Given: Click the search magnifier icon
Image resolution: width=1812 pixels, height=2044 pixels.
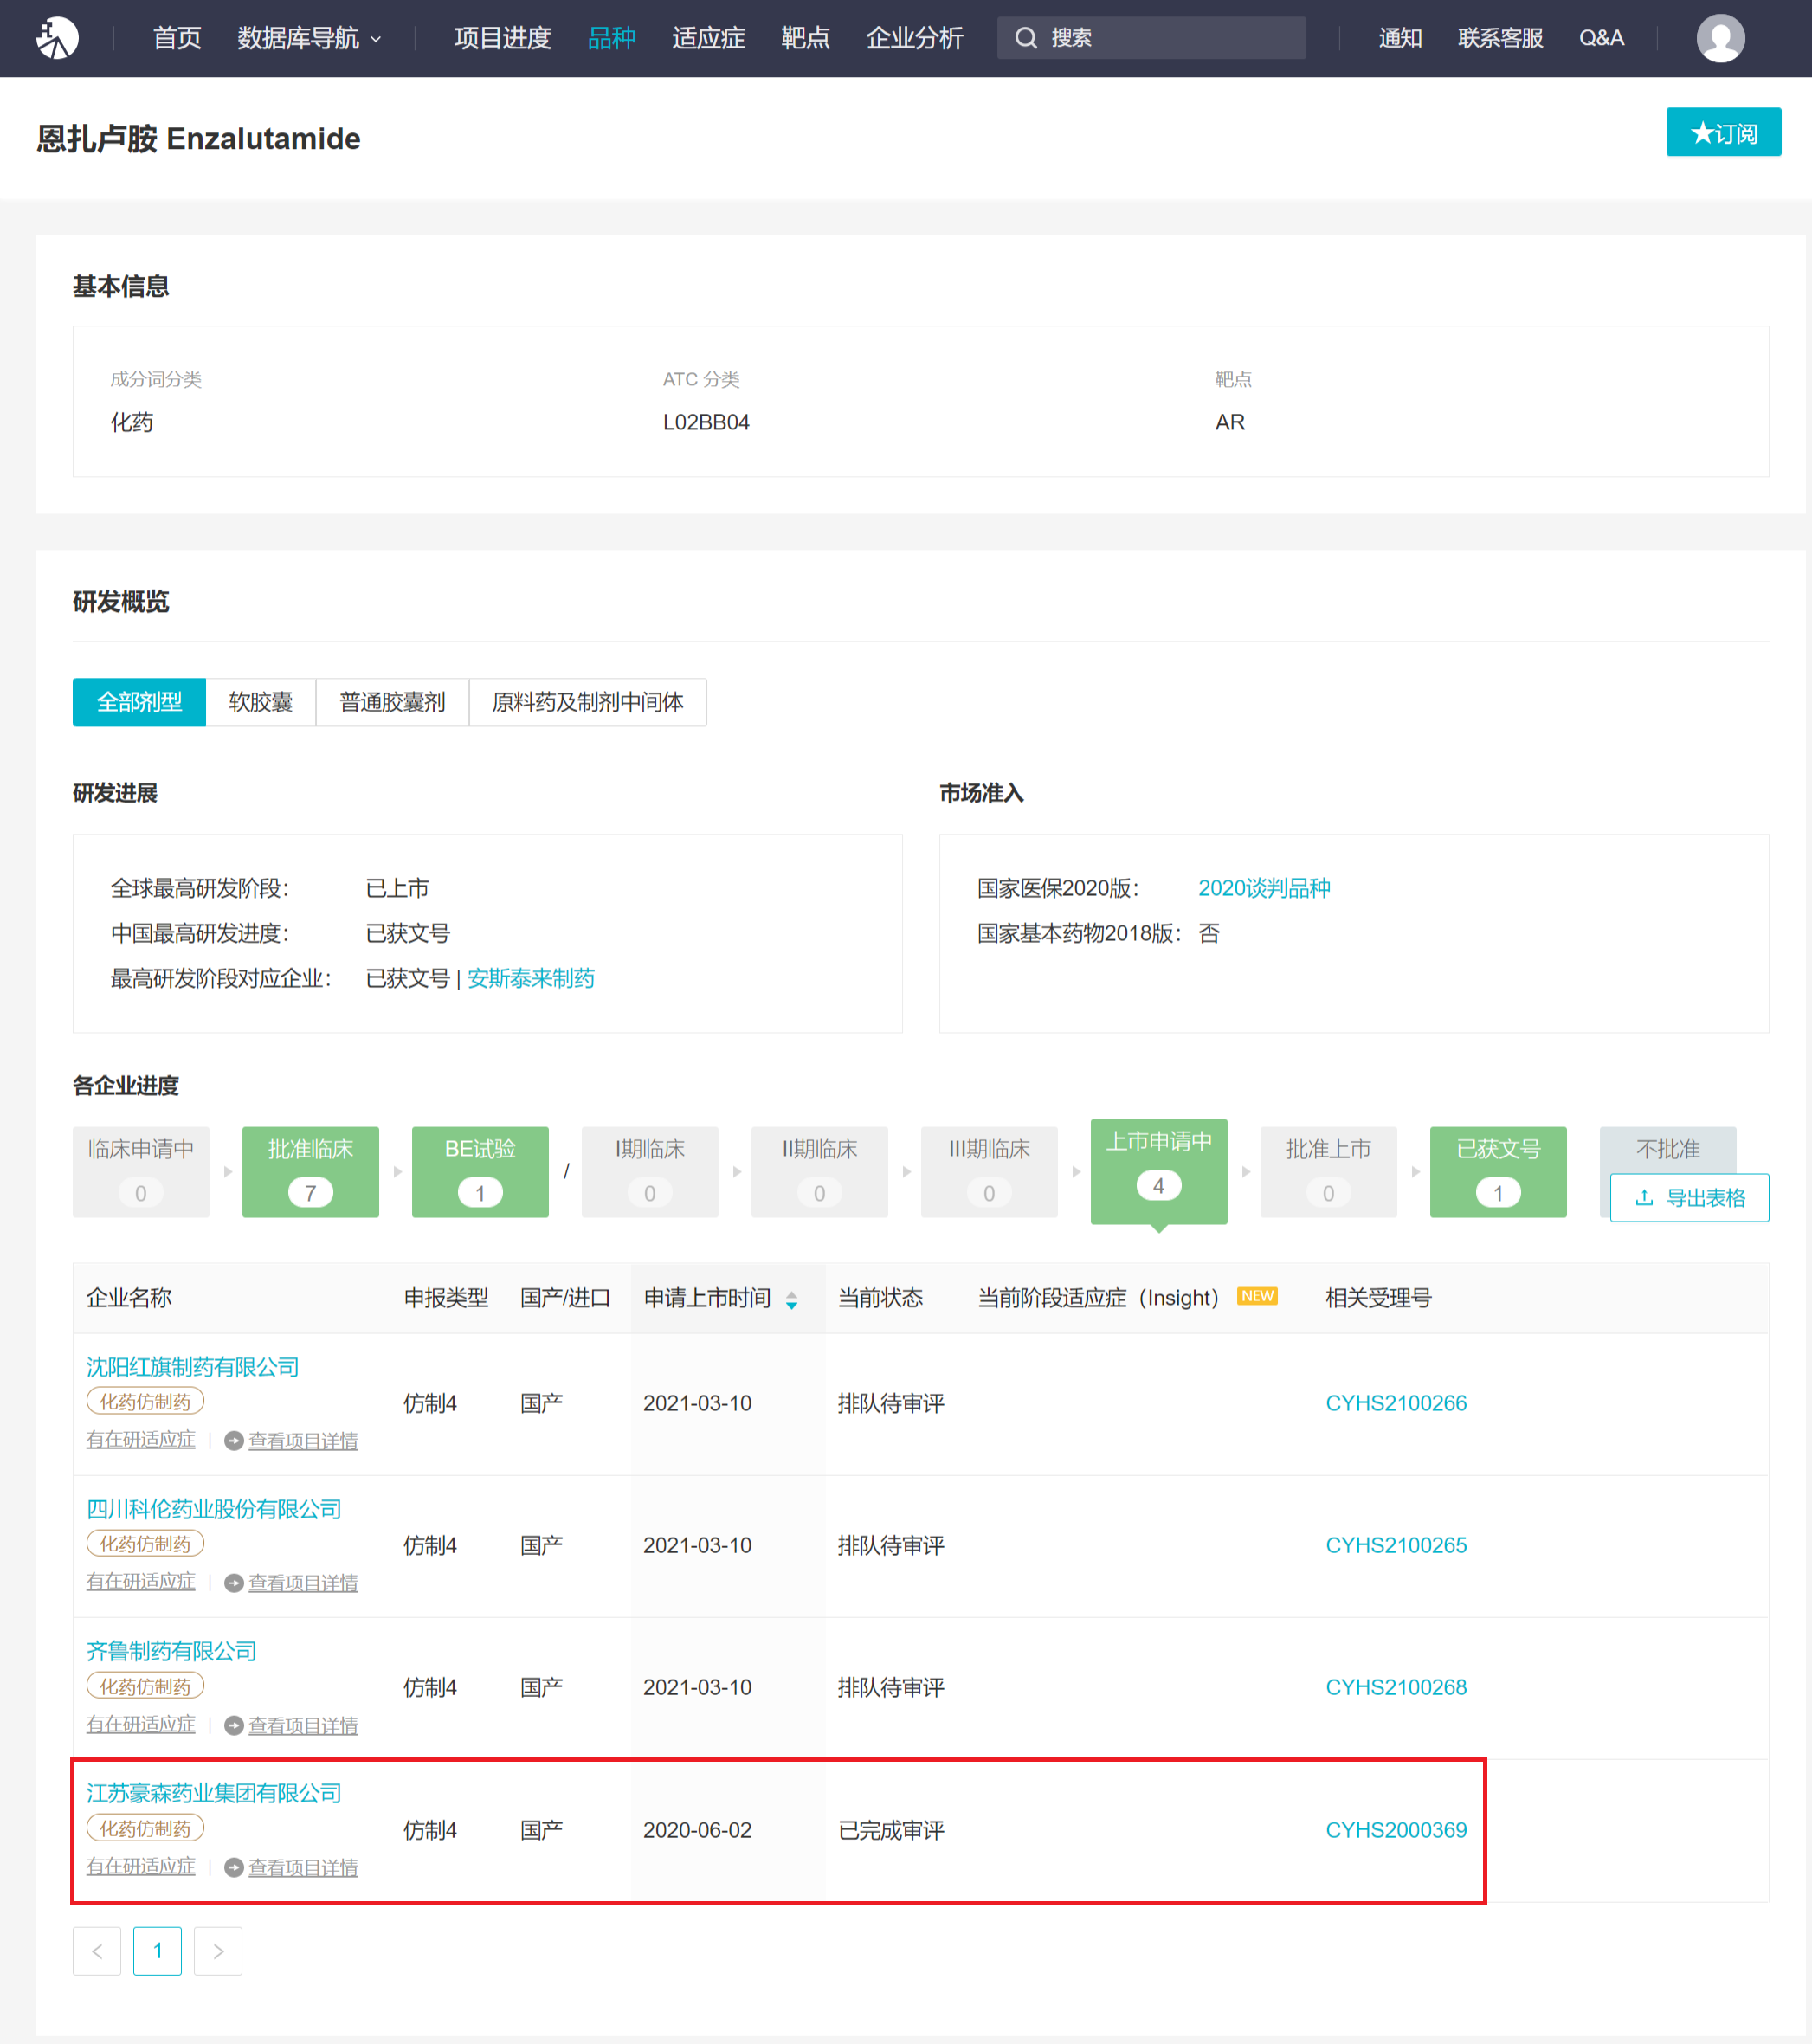Looking at the screenshot, I should 1025,38.
